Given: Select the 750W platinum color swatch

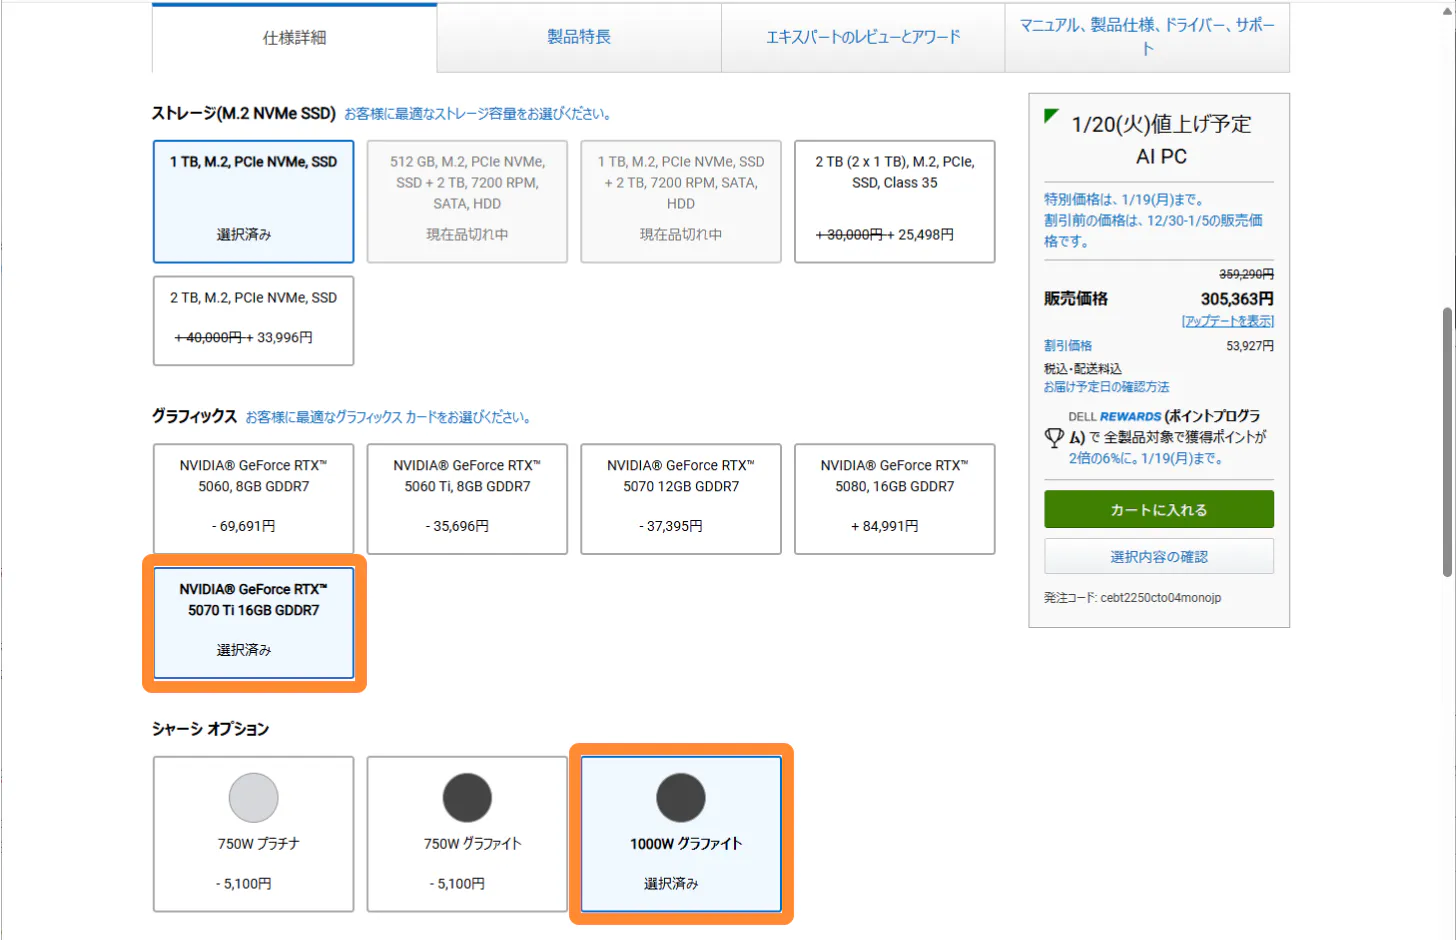Looking at the screenshot, I should click(253, 798).
